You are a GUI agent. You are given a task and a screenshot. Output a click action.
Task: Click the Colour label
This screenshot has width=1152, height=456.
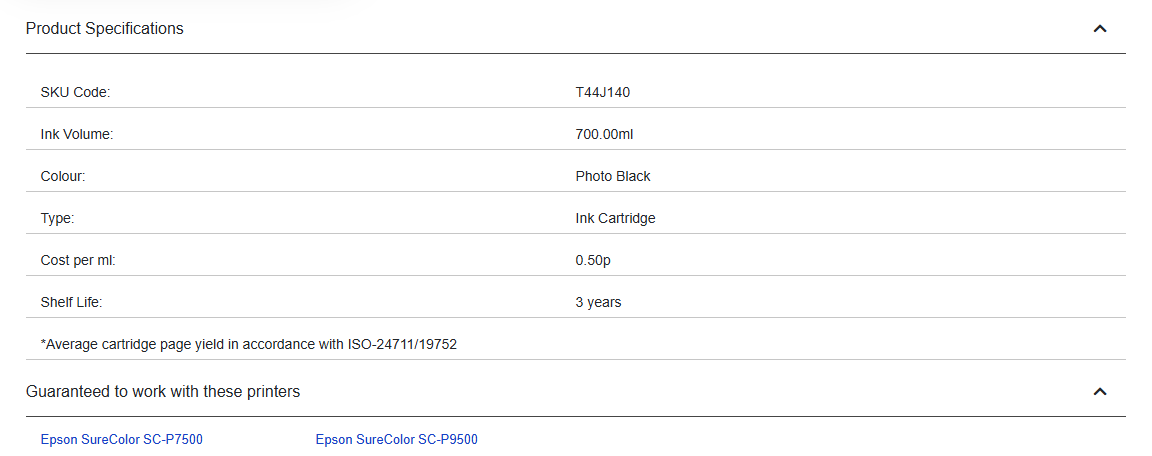63,177
